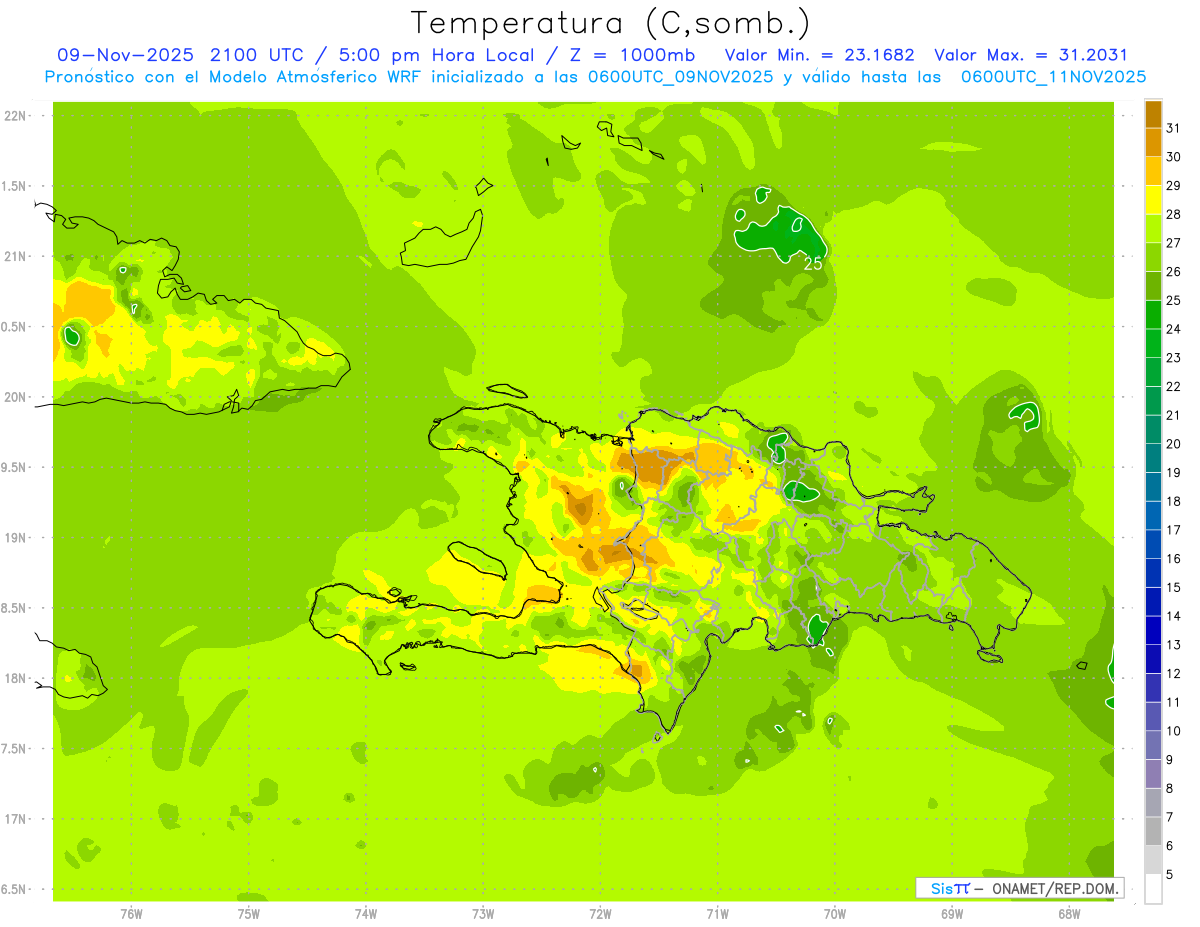The image size is (1200, 927).
Task: Click the '6.5N' latitude axis label
Action: click(15, 890)
